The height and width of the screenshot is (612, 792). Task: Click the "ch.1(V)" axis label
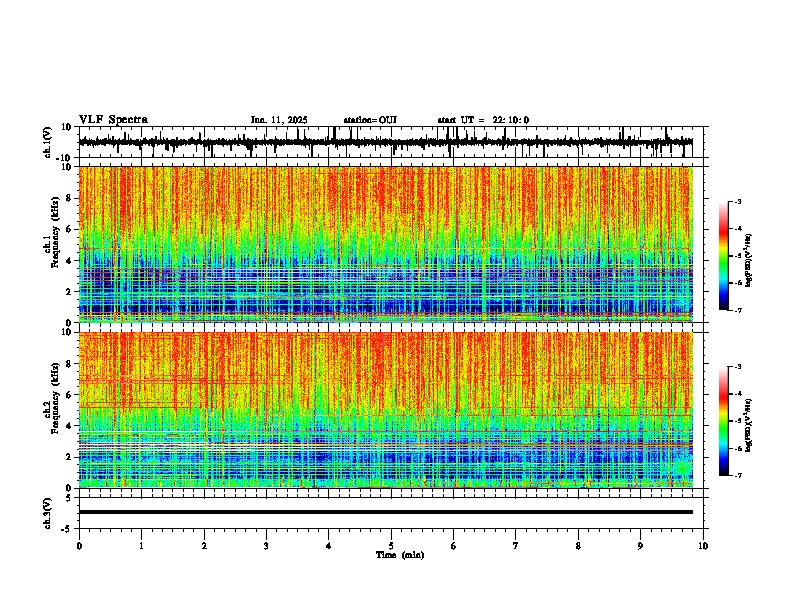48,142
